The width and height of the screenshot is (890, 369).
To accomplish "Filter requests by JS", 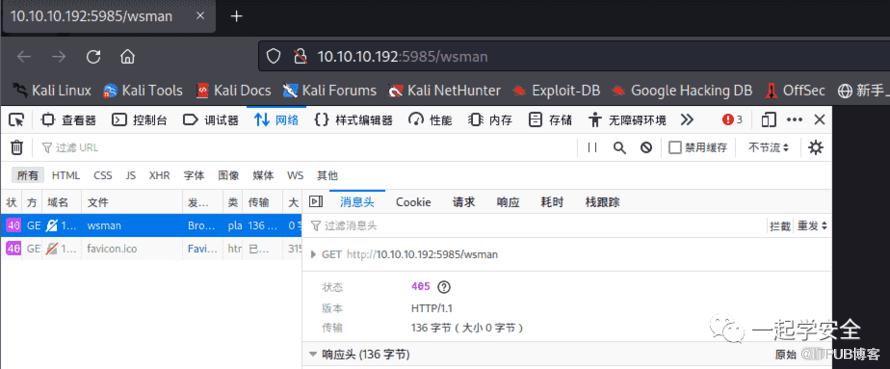I will click(x=131, y=175).
